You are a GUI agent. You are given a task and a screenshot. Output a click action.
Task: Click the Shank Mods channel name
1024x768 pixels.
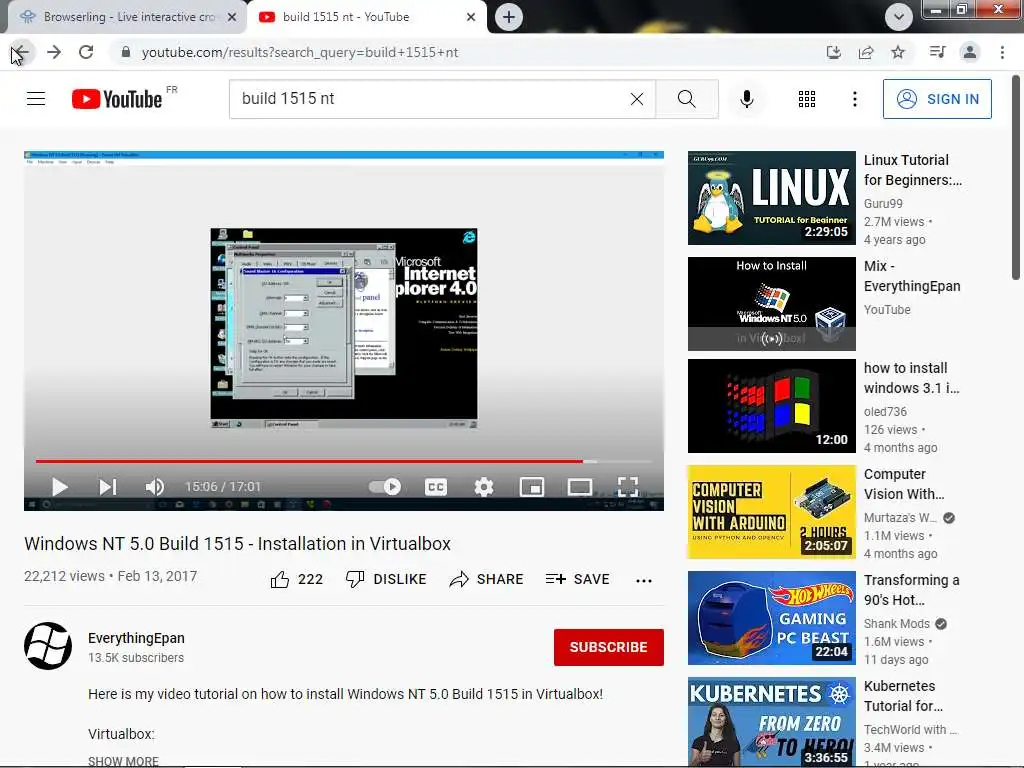[x=897, y=624]
